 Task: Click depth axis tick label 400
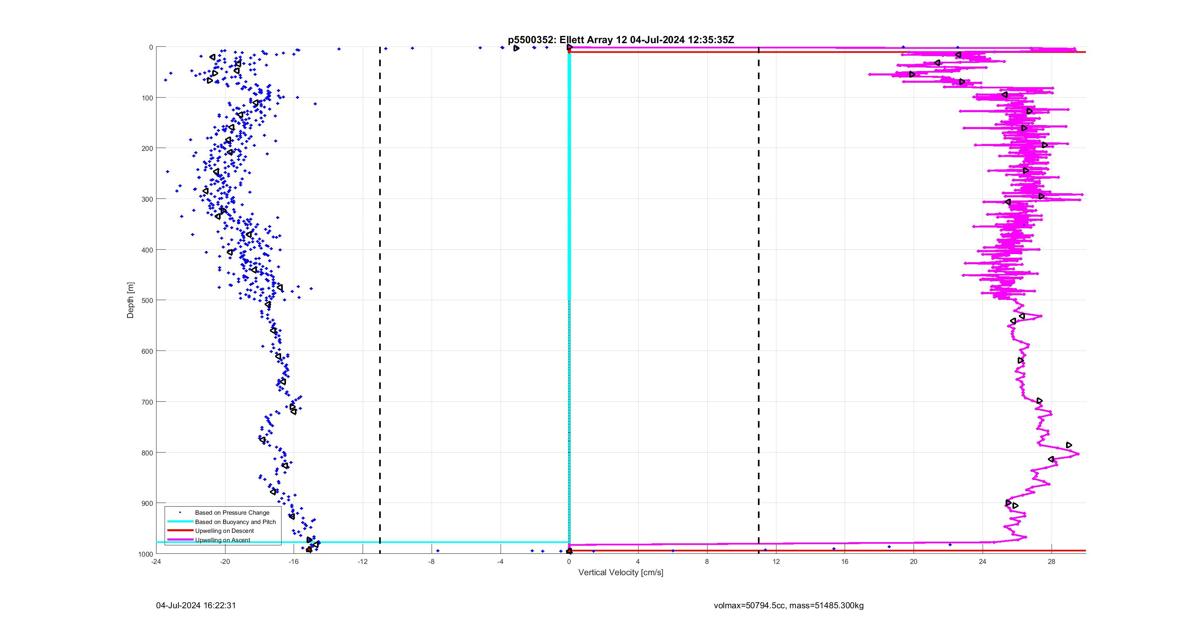147,250
